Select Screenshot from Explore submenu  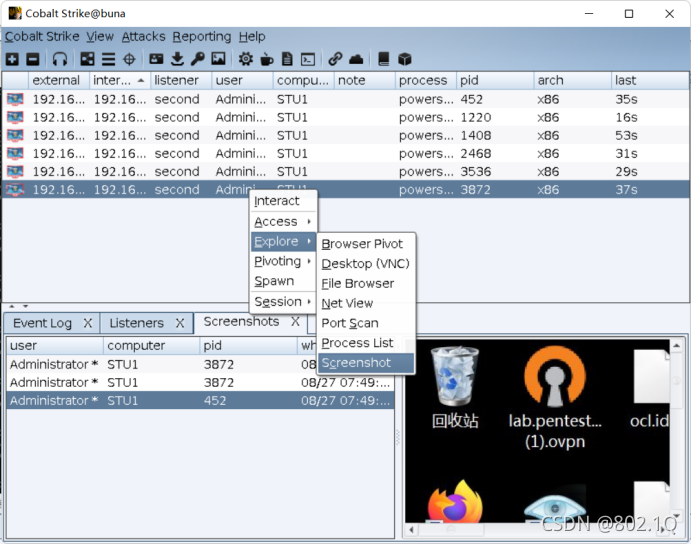(366, 363)
